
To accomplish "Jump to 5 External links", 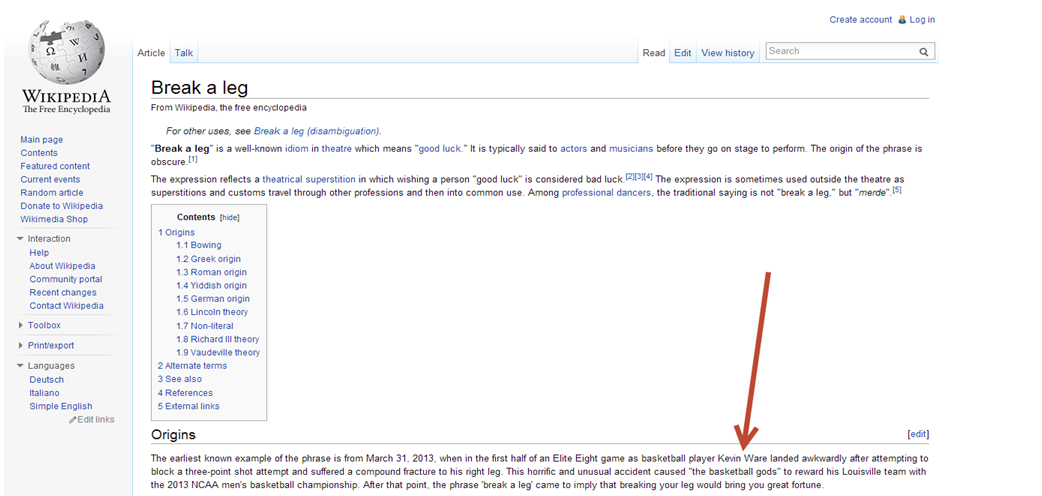I will (189, 406).
